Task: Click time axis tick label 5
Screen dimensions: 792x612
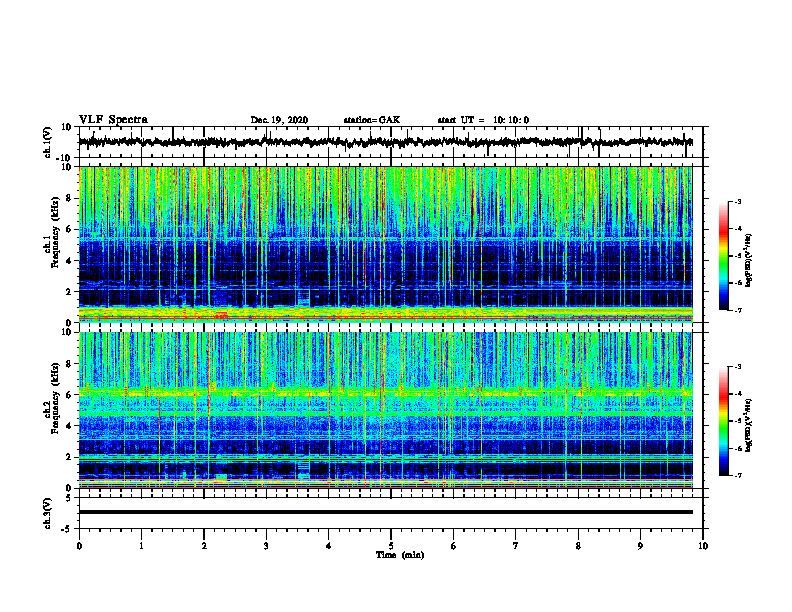Action: 391,546
